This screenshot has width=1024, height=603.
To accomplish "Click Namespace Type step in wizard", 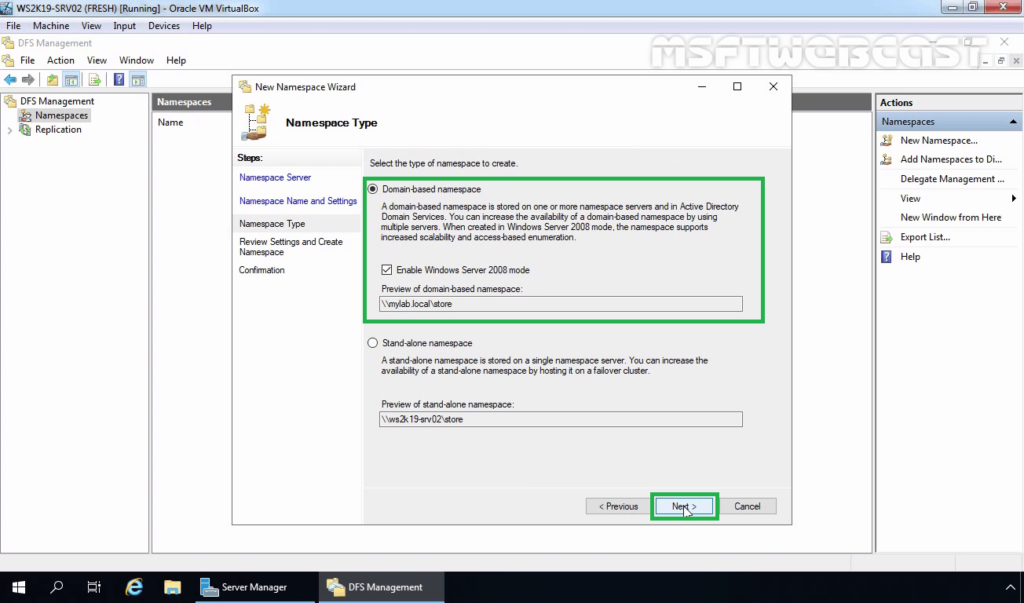I will coord(272,223).
